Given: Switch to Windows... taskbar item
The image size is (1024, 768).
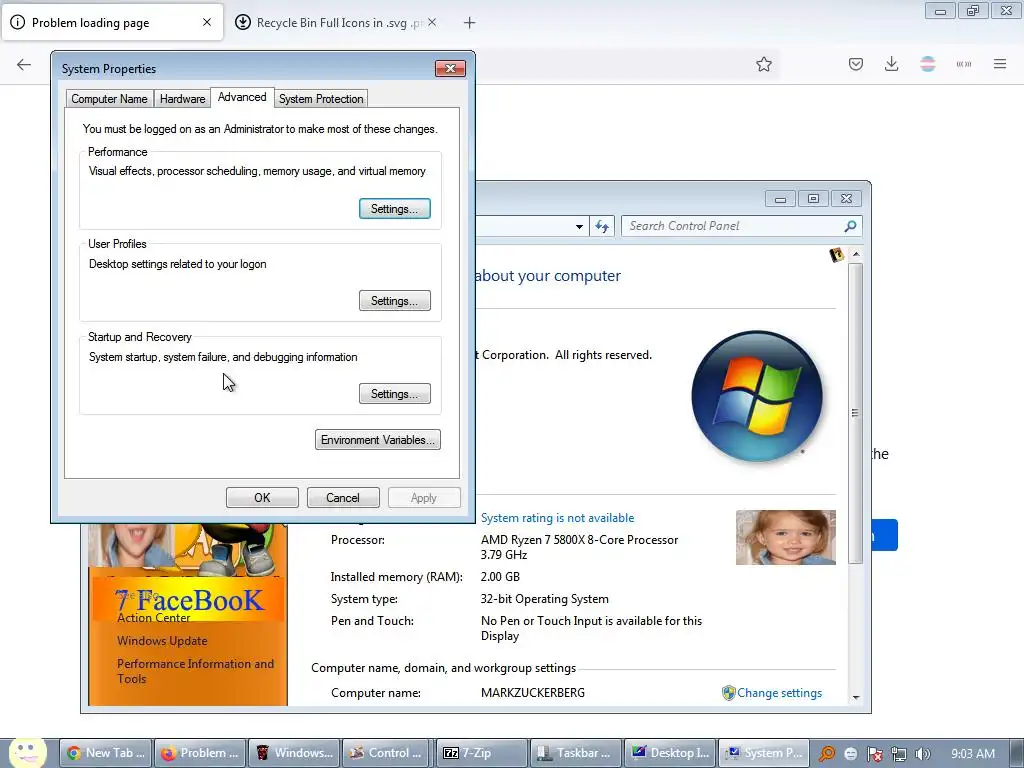Looking at the screenshot, I should click(x=294, y=753).
